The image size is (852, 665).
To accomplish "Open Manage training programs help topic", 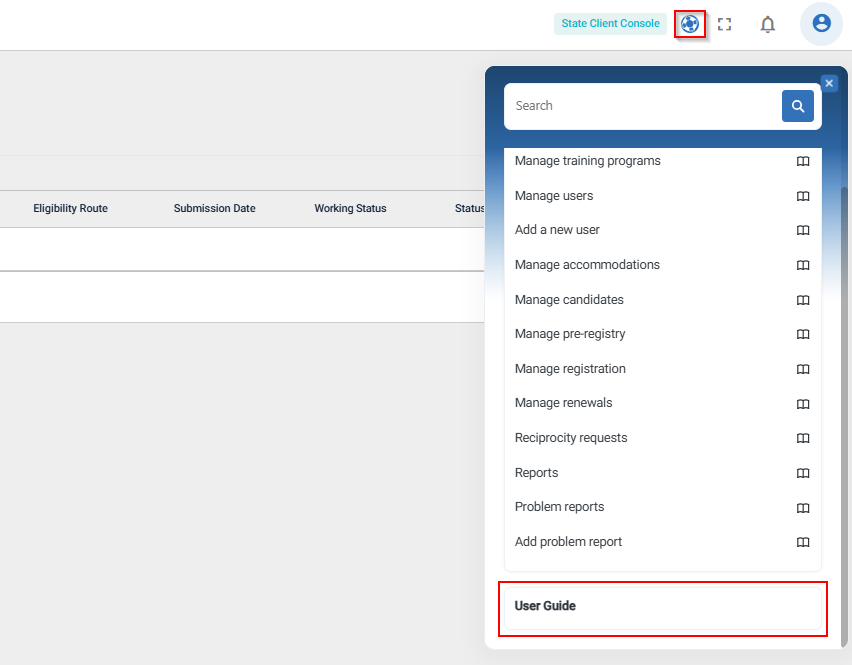I will [587, 161].
